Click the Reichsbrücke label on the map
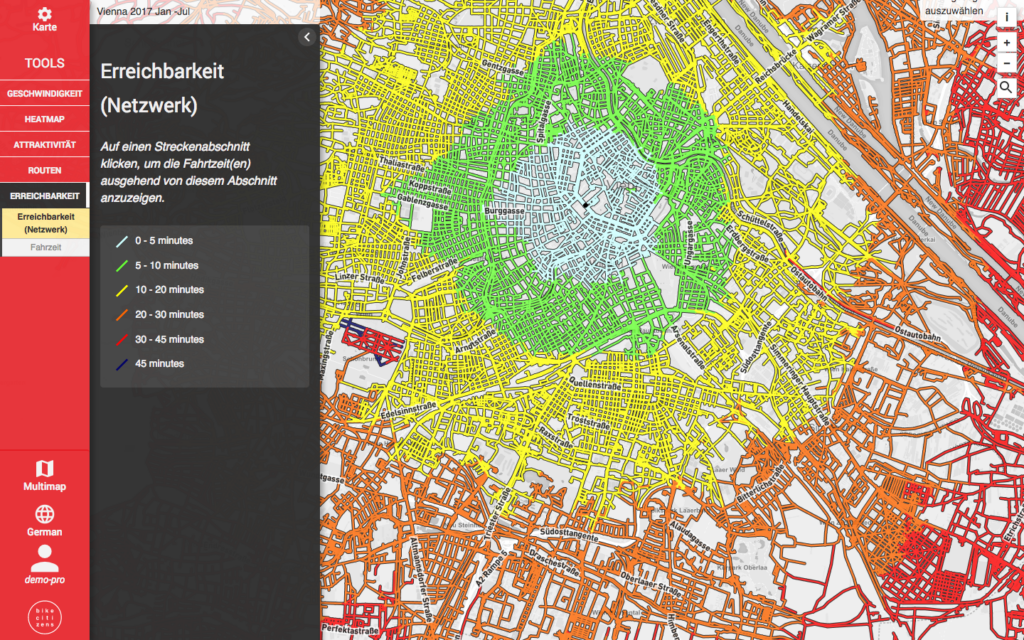Screen dimensions: 1024x640 tap(777, 66)
